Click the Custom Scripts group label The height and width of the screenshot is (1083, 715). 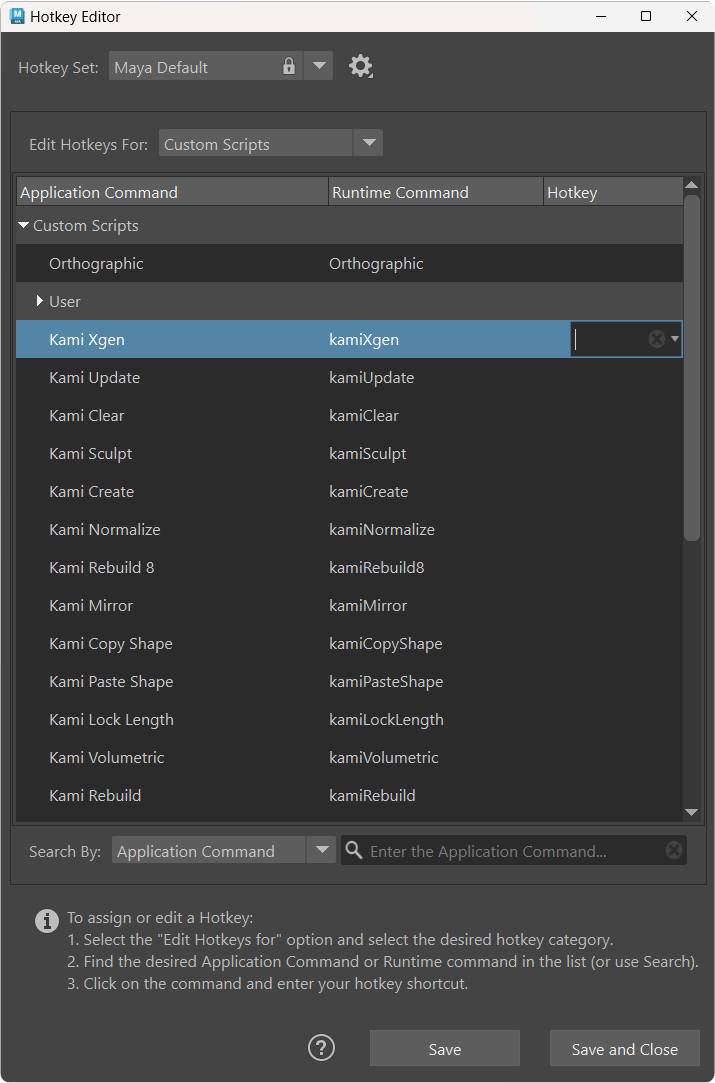tap(86, 226)
